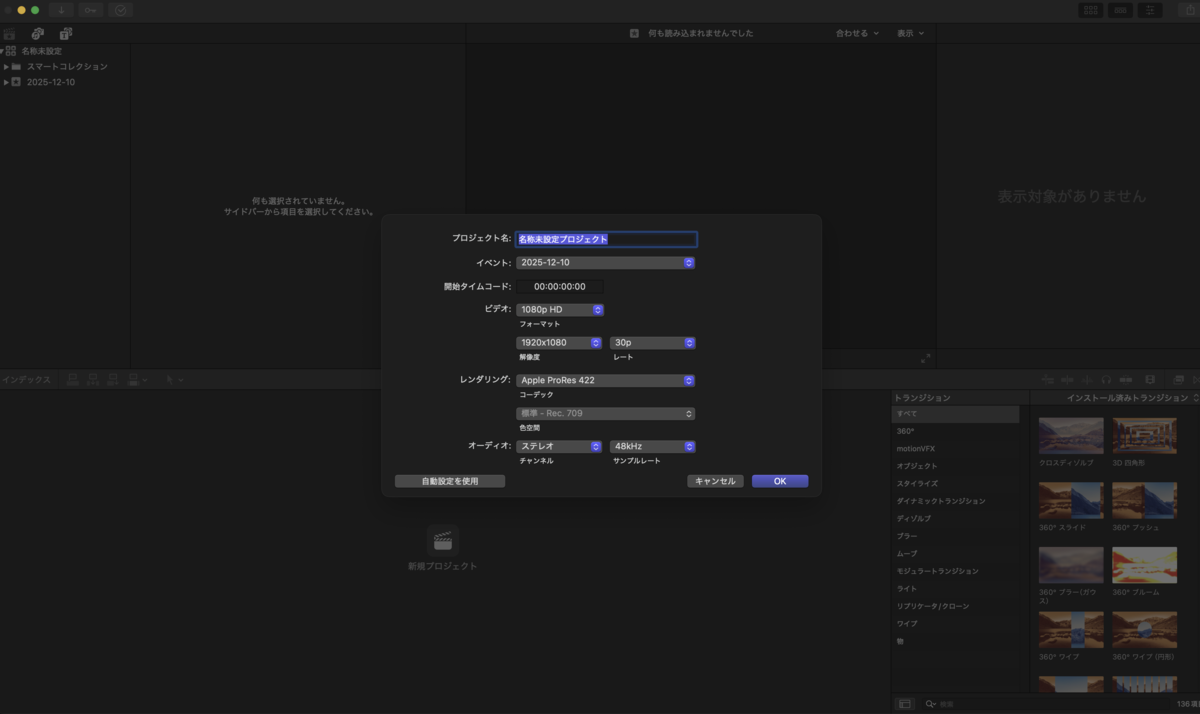This screenshot has height=714, width=1200.
Task: Show background tasks checkmark circle icon
Action: tap(121, 10)
